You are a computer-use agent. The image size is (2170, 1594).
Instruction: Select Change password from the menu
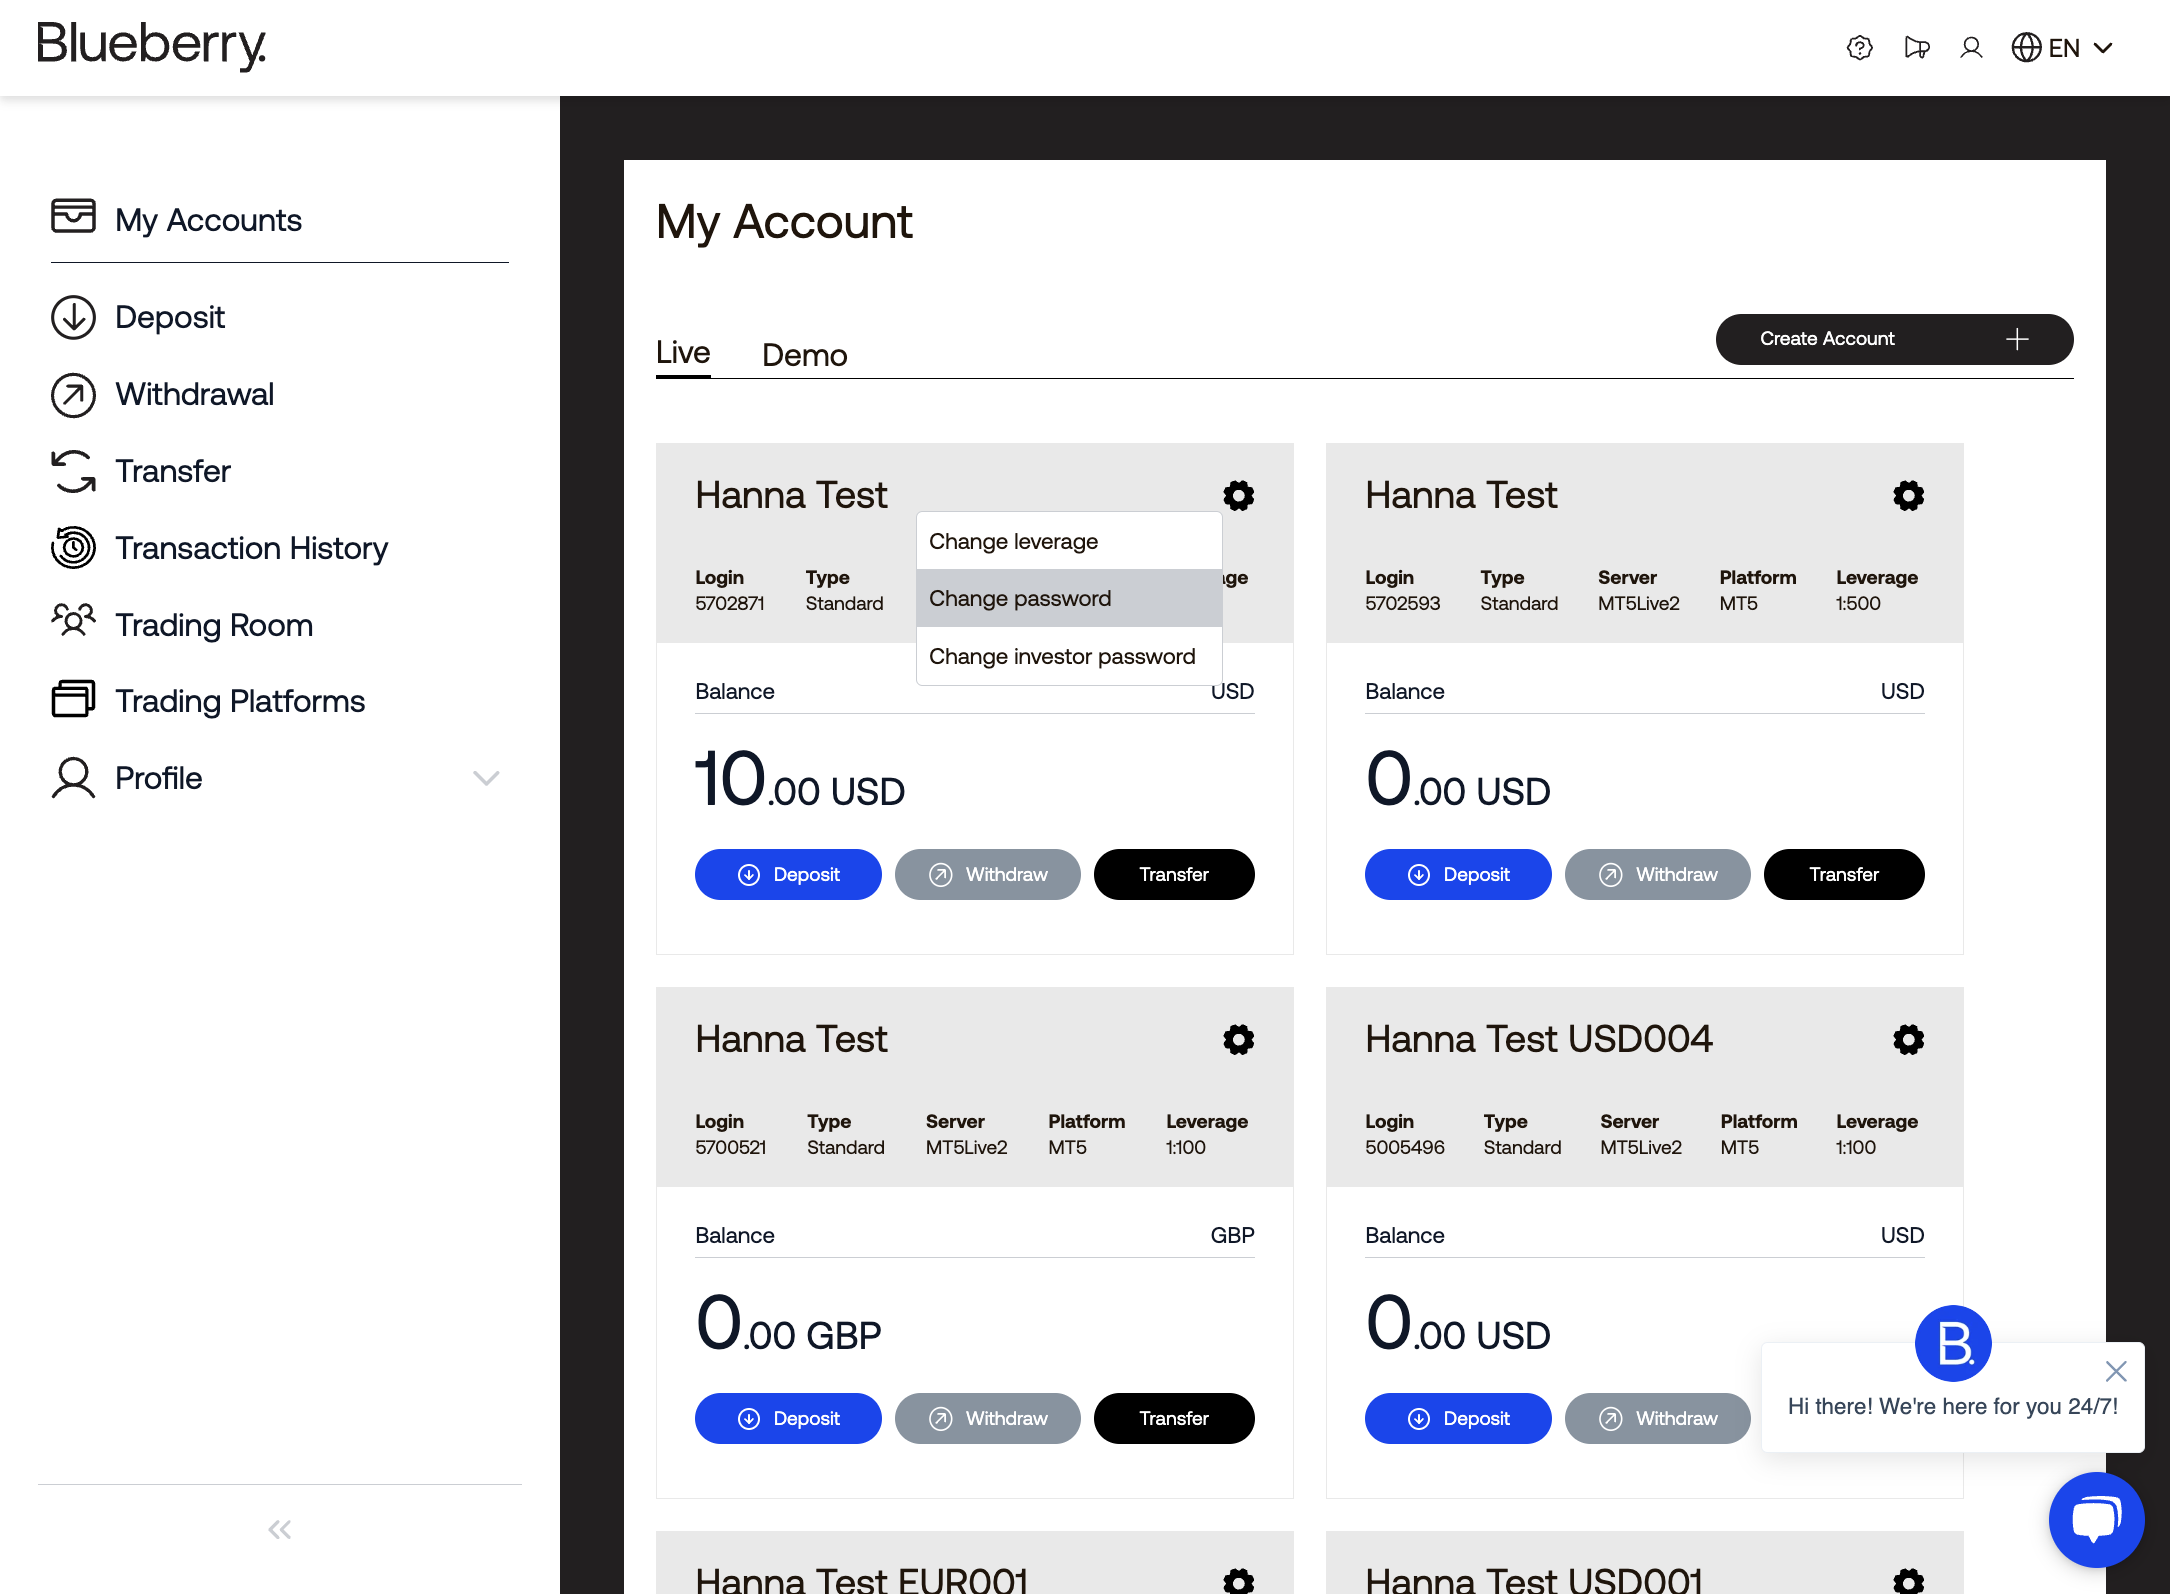1069,598
